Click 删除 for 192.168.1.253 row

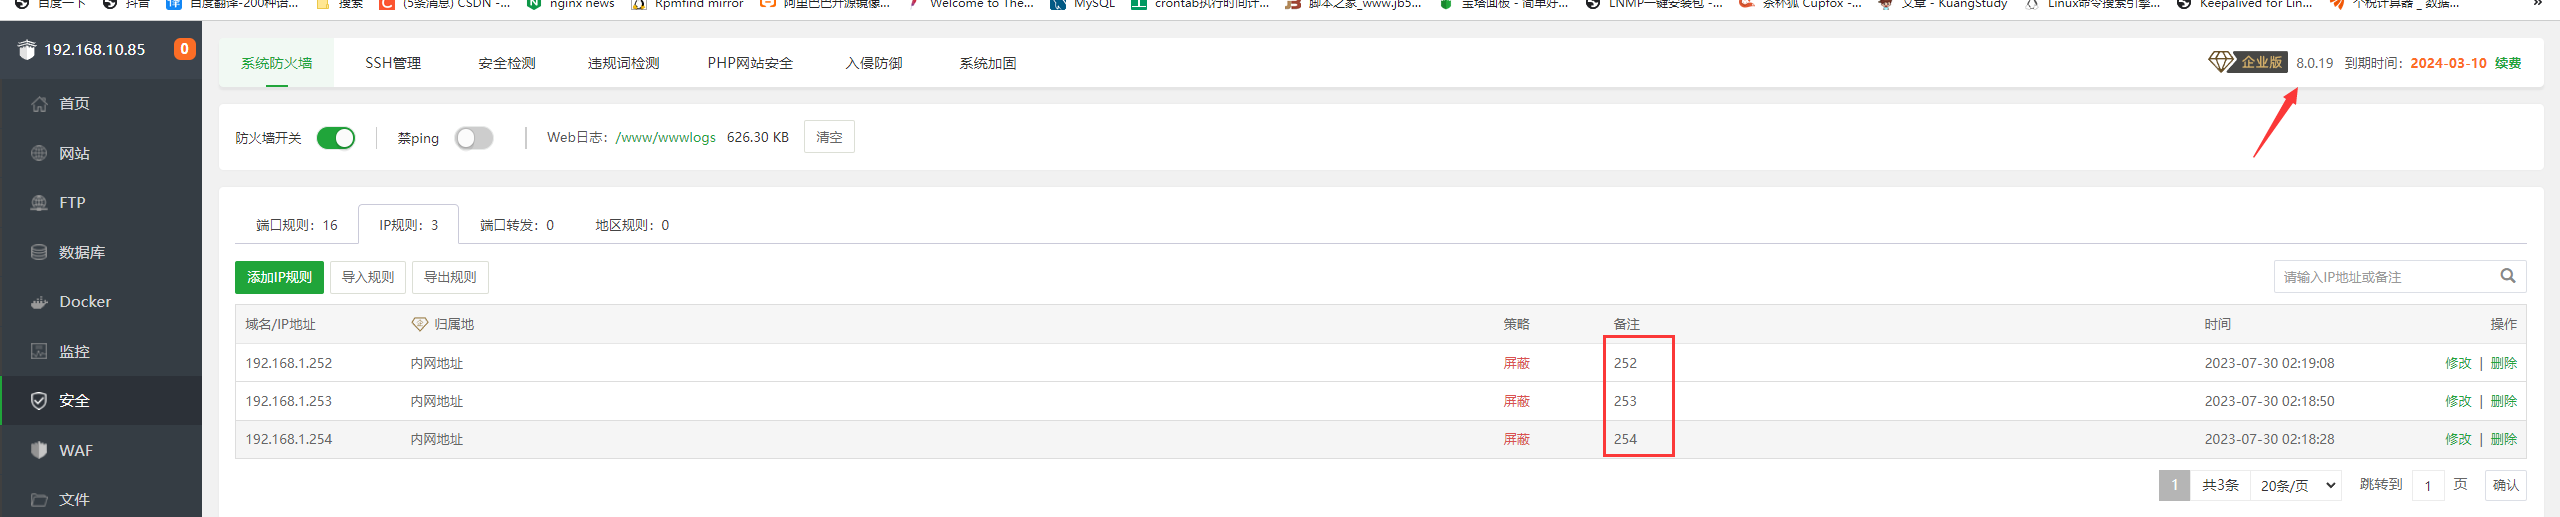(x=2504, y=401)
